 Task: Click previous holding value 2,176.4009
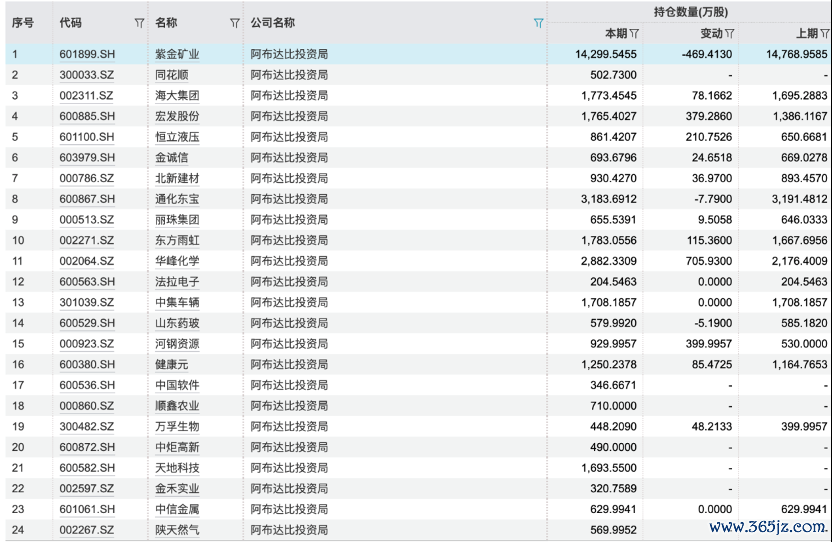800,261
